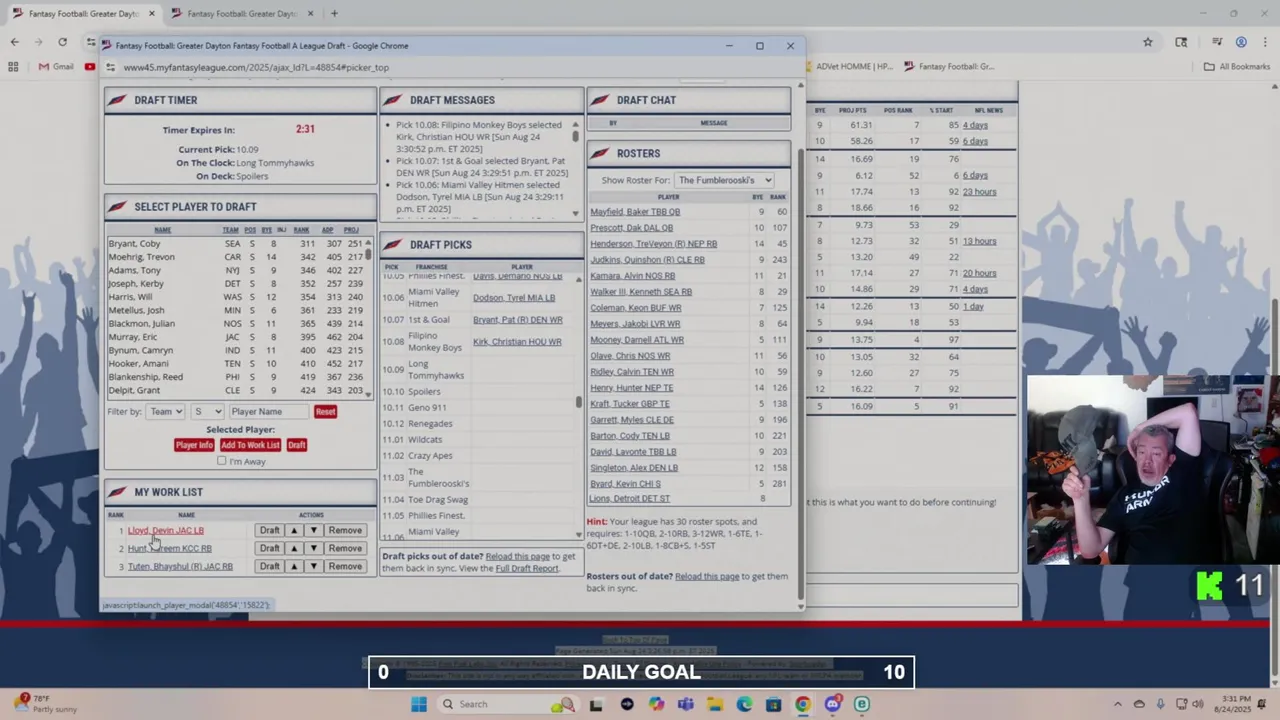The height and width of the screenshot is (720, 1280).
Task: Open Mayfield, Baker TBB QB roster link
Action: point(635,212)
